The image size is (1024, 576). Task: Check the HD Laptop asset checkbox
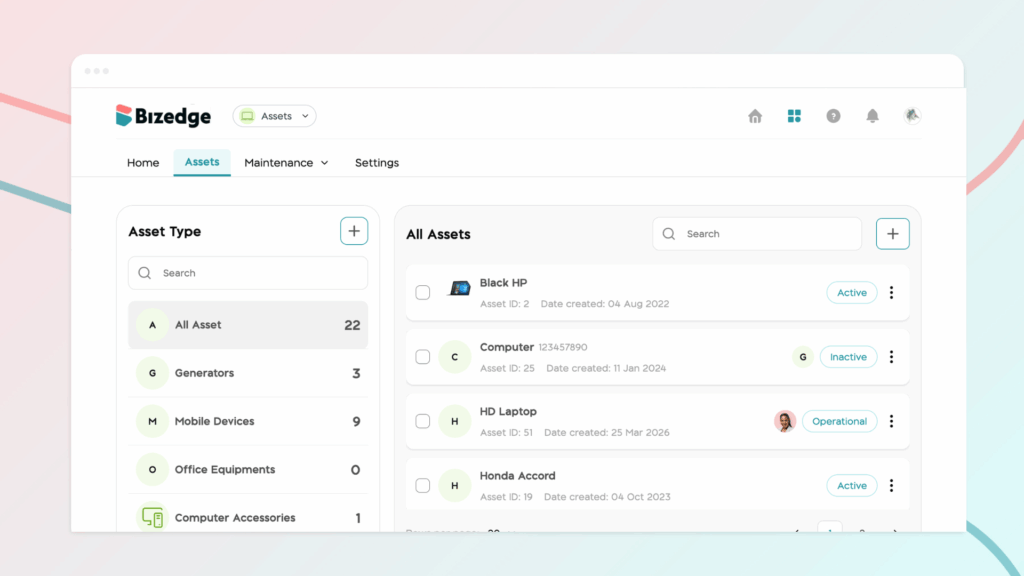(423, 422)
